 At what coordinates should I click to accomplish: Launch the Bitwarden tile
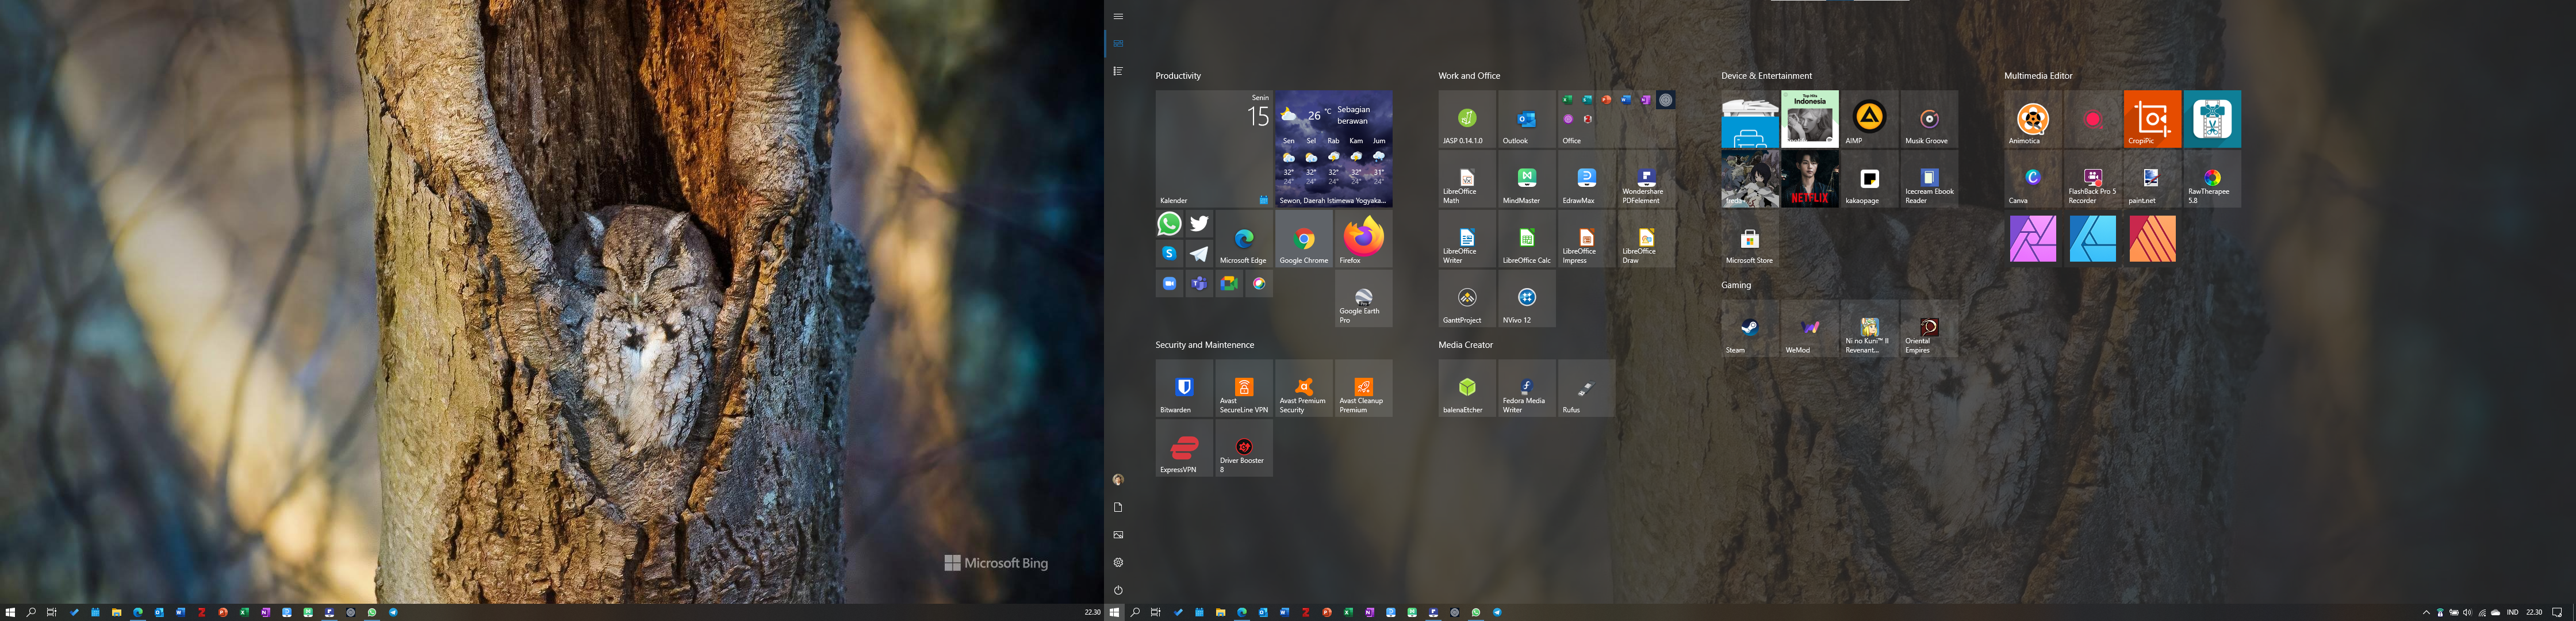coord(1184,388)
